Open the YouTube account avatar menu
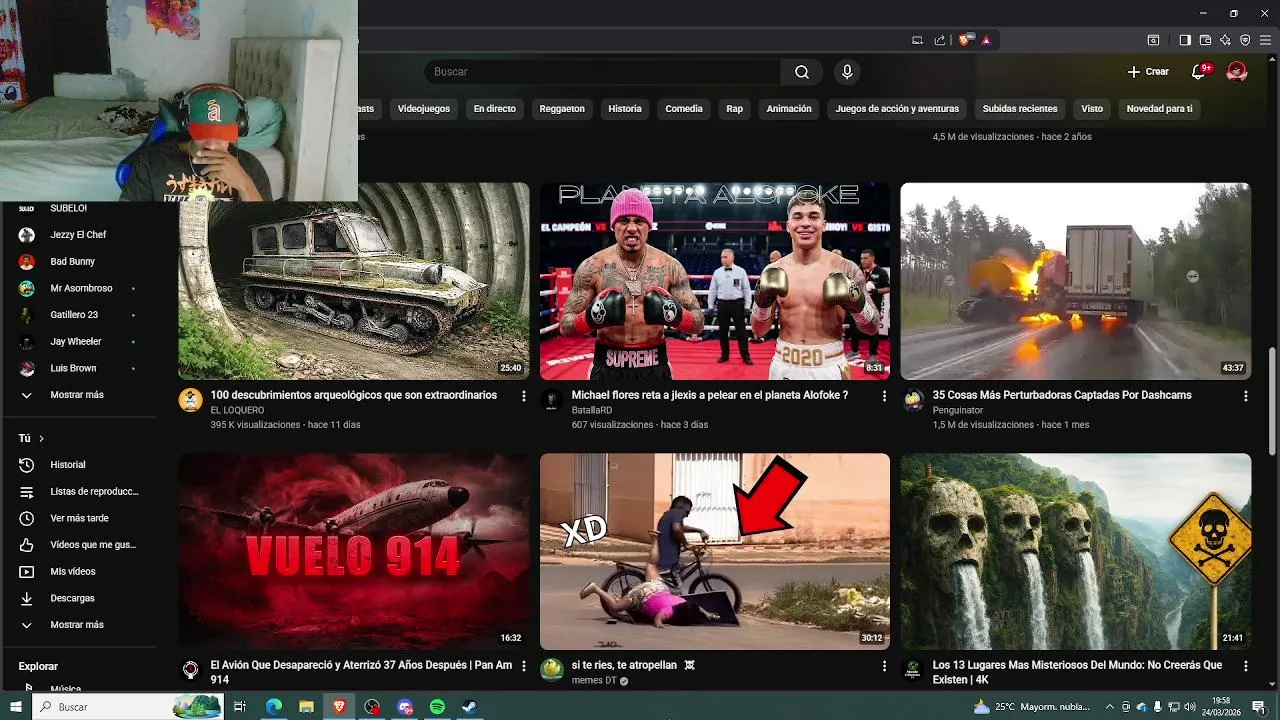Screen dimensions: 1280x720 tap(1237, 72)
